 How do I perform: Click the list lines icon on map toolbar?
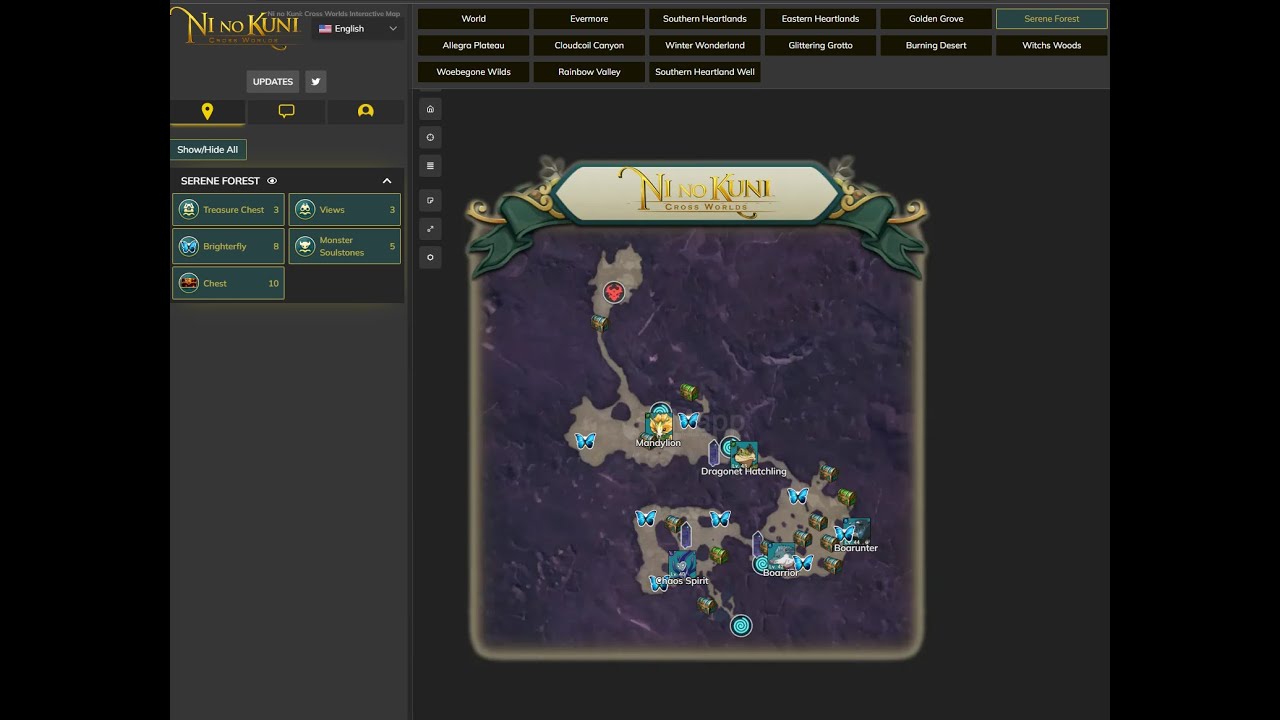pyautogui.click(x=430, y=165)
